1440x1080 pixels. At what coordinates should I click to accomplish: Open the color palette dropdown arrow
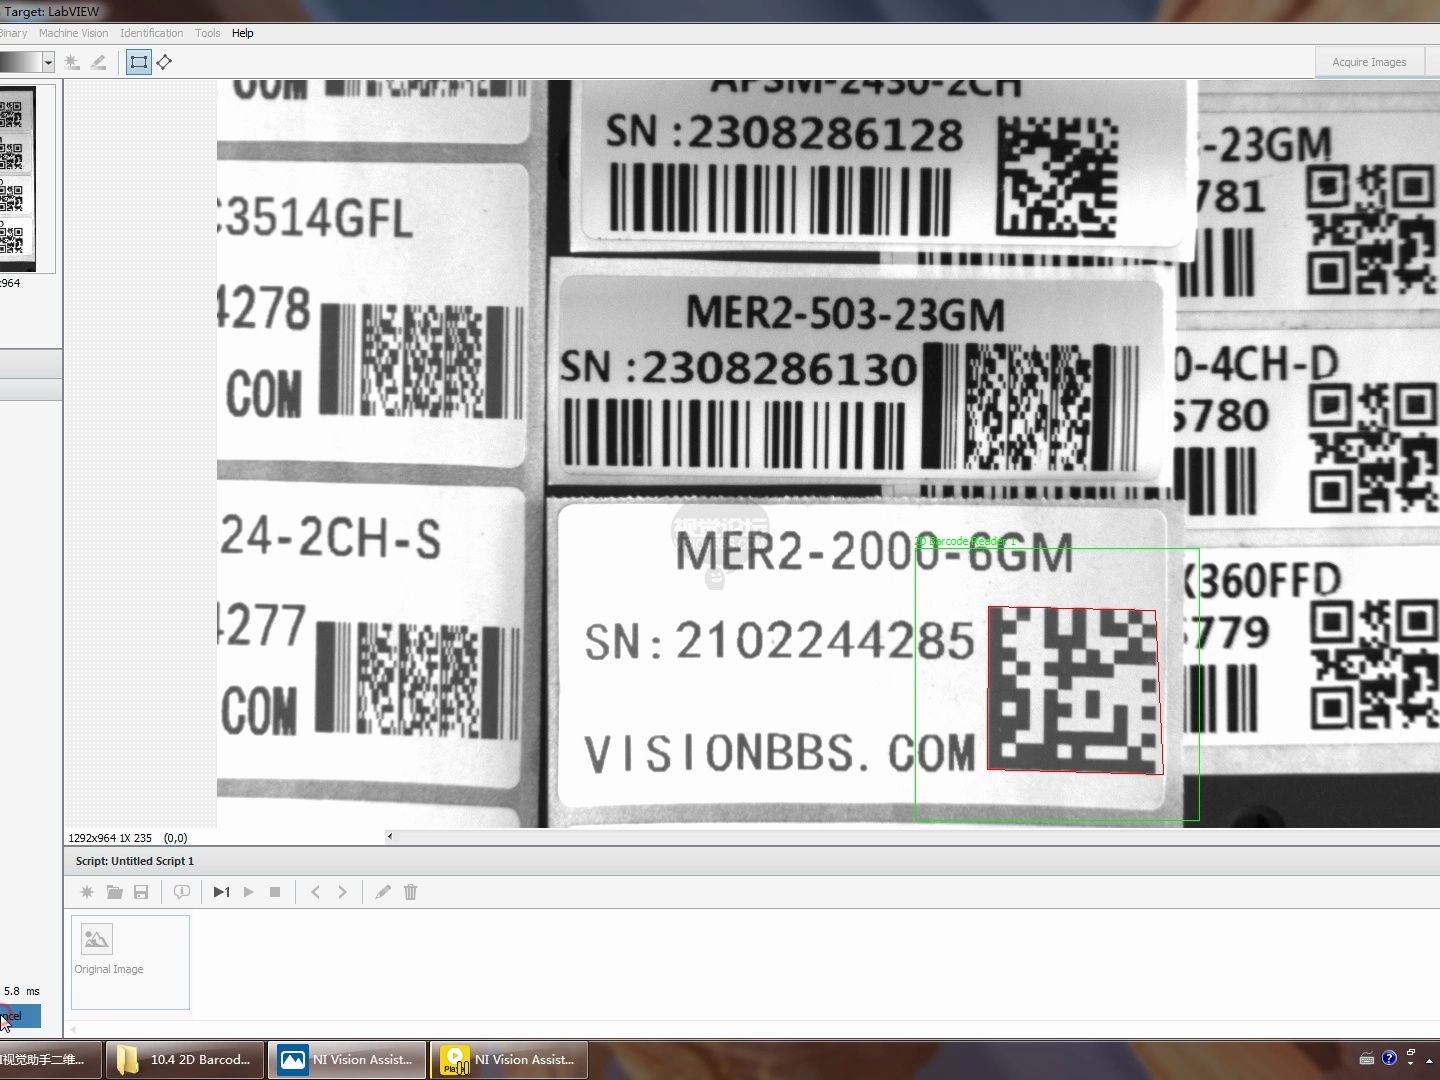[48, 62]
